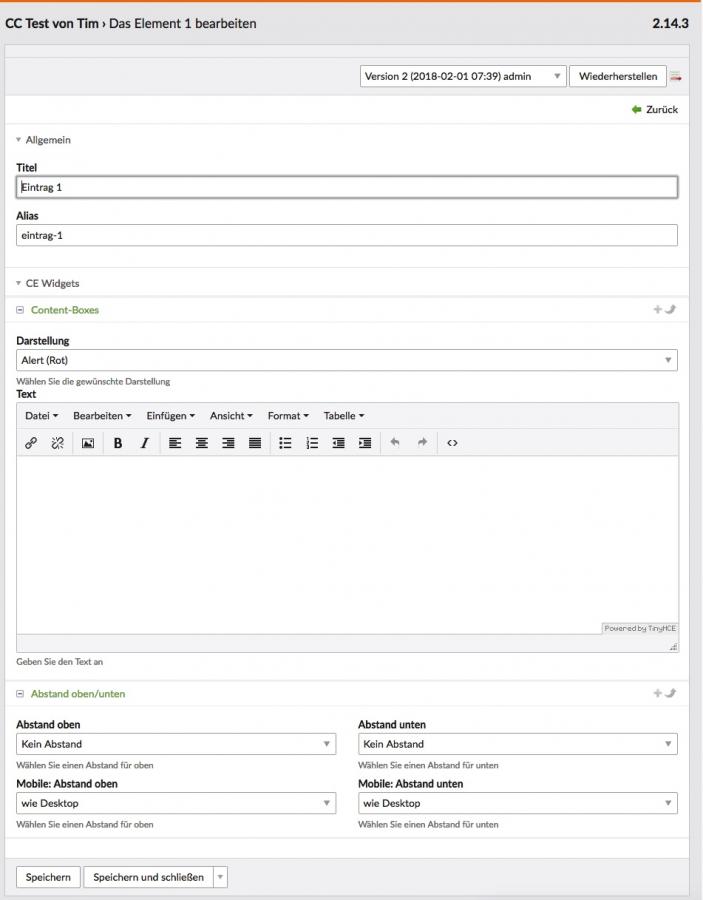The image size is (703, 900).
Task: Click the Wiederherstellen button
Action: point(618,76)
